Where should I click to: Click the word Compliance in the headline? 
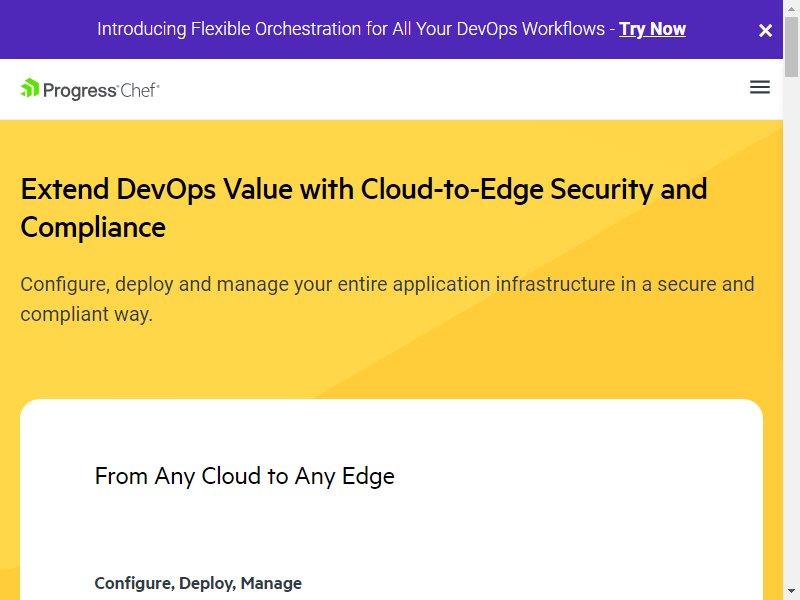[x=93, y=227]
